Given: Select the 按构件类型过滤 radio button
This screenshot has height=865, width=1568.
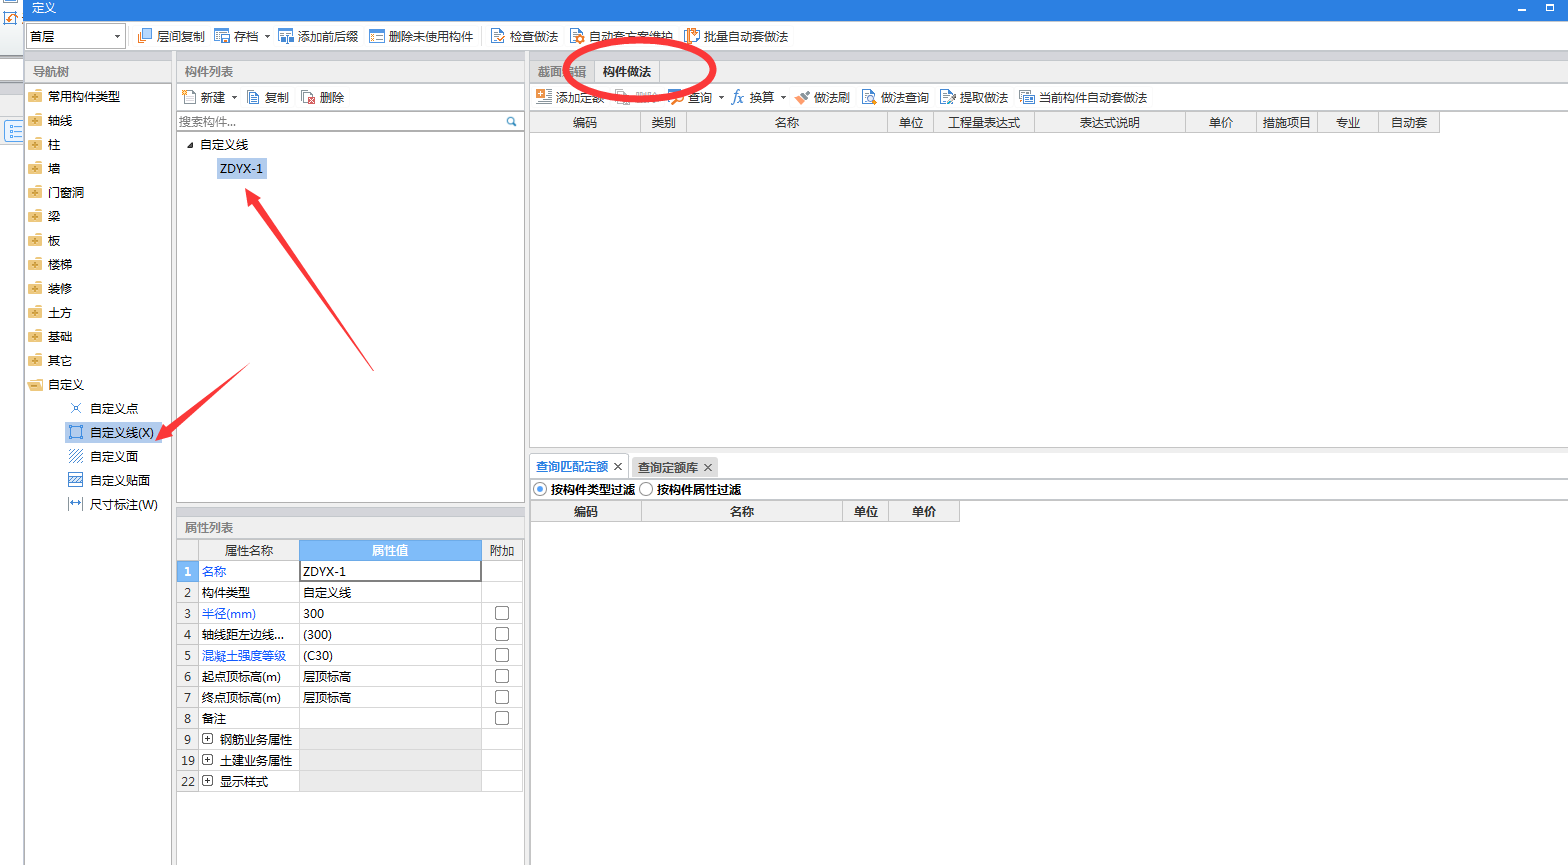Looking at the screenshot, I should [x=541, y=489].
